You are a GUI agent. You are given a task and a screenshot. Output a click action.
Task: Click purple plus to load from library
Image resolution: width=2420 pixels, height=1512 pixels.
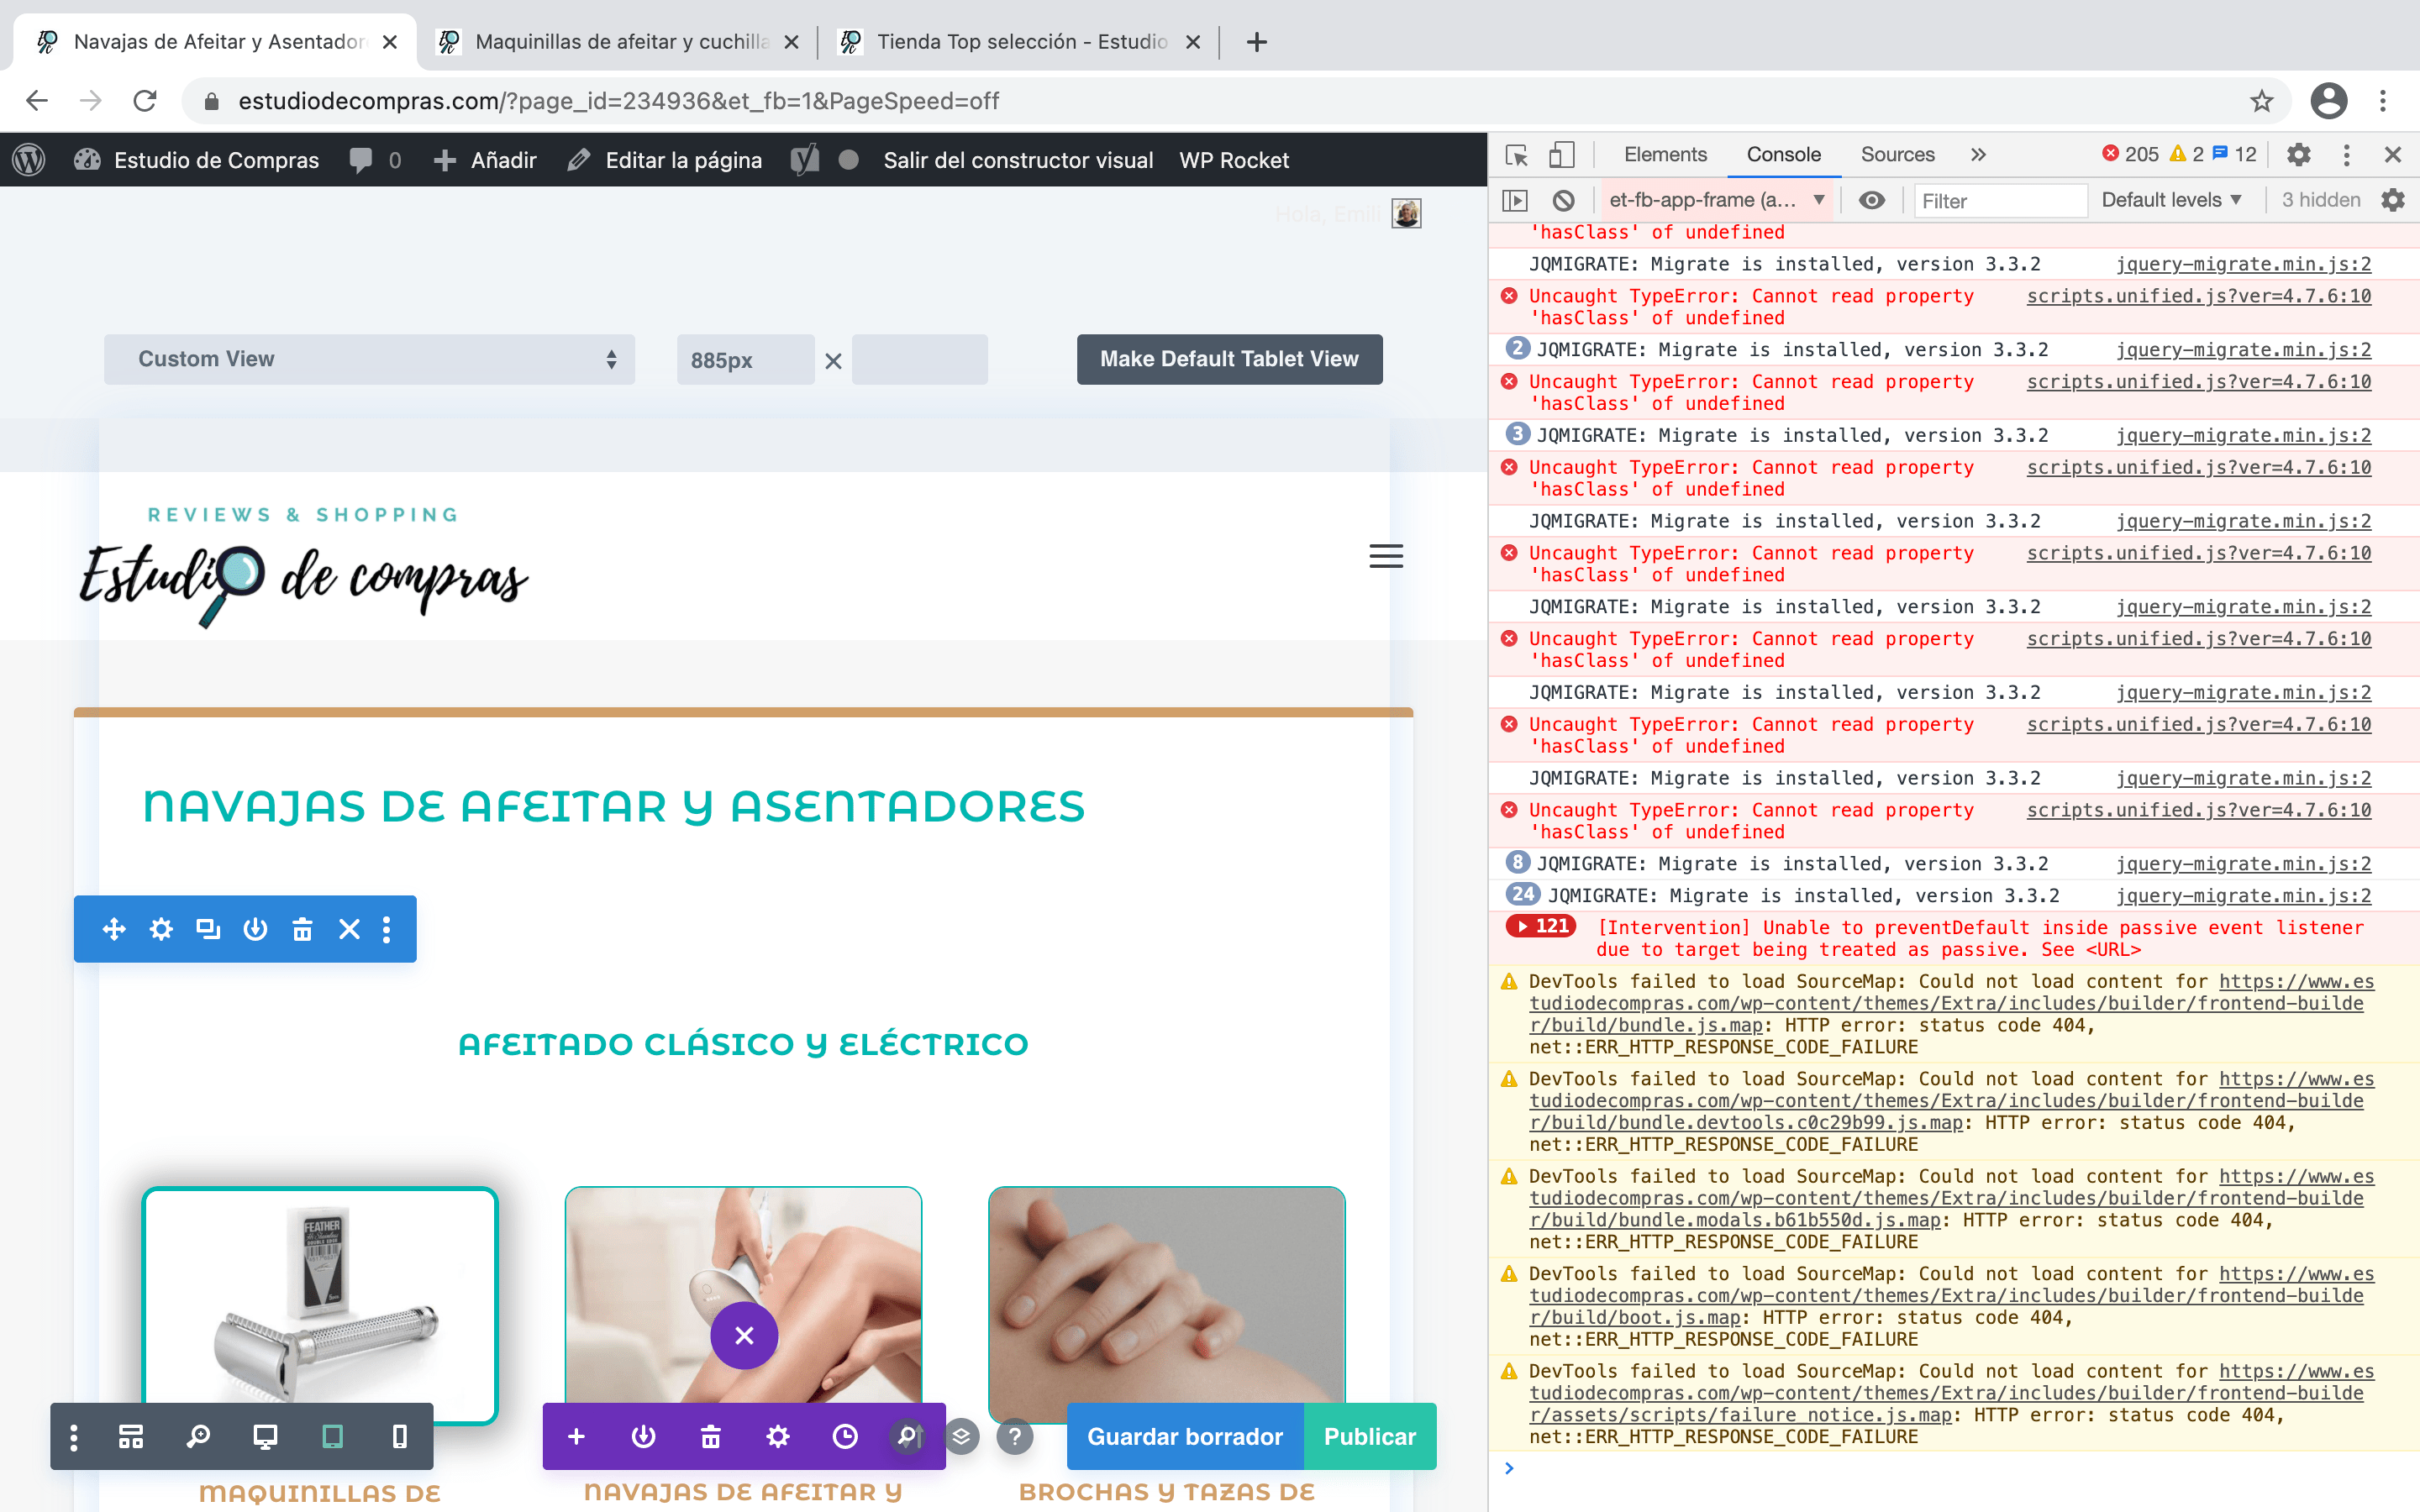576,1437
